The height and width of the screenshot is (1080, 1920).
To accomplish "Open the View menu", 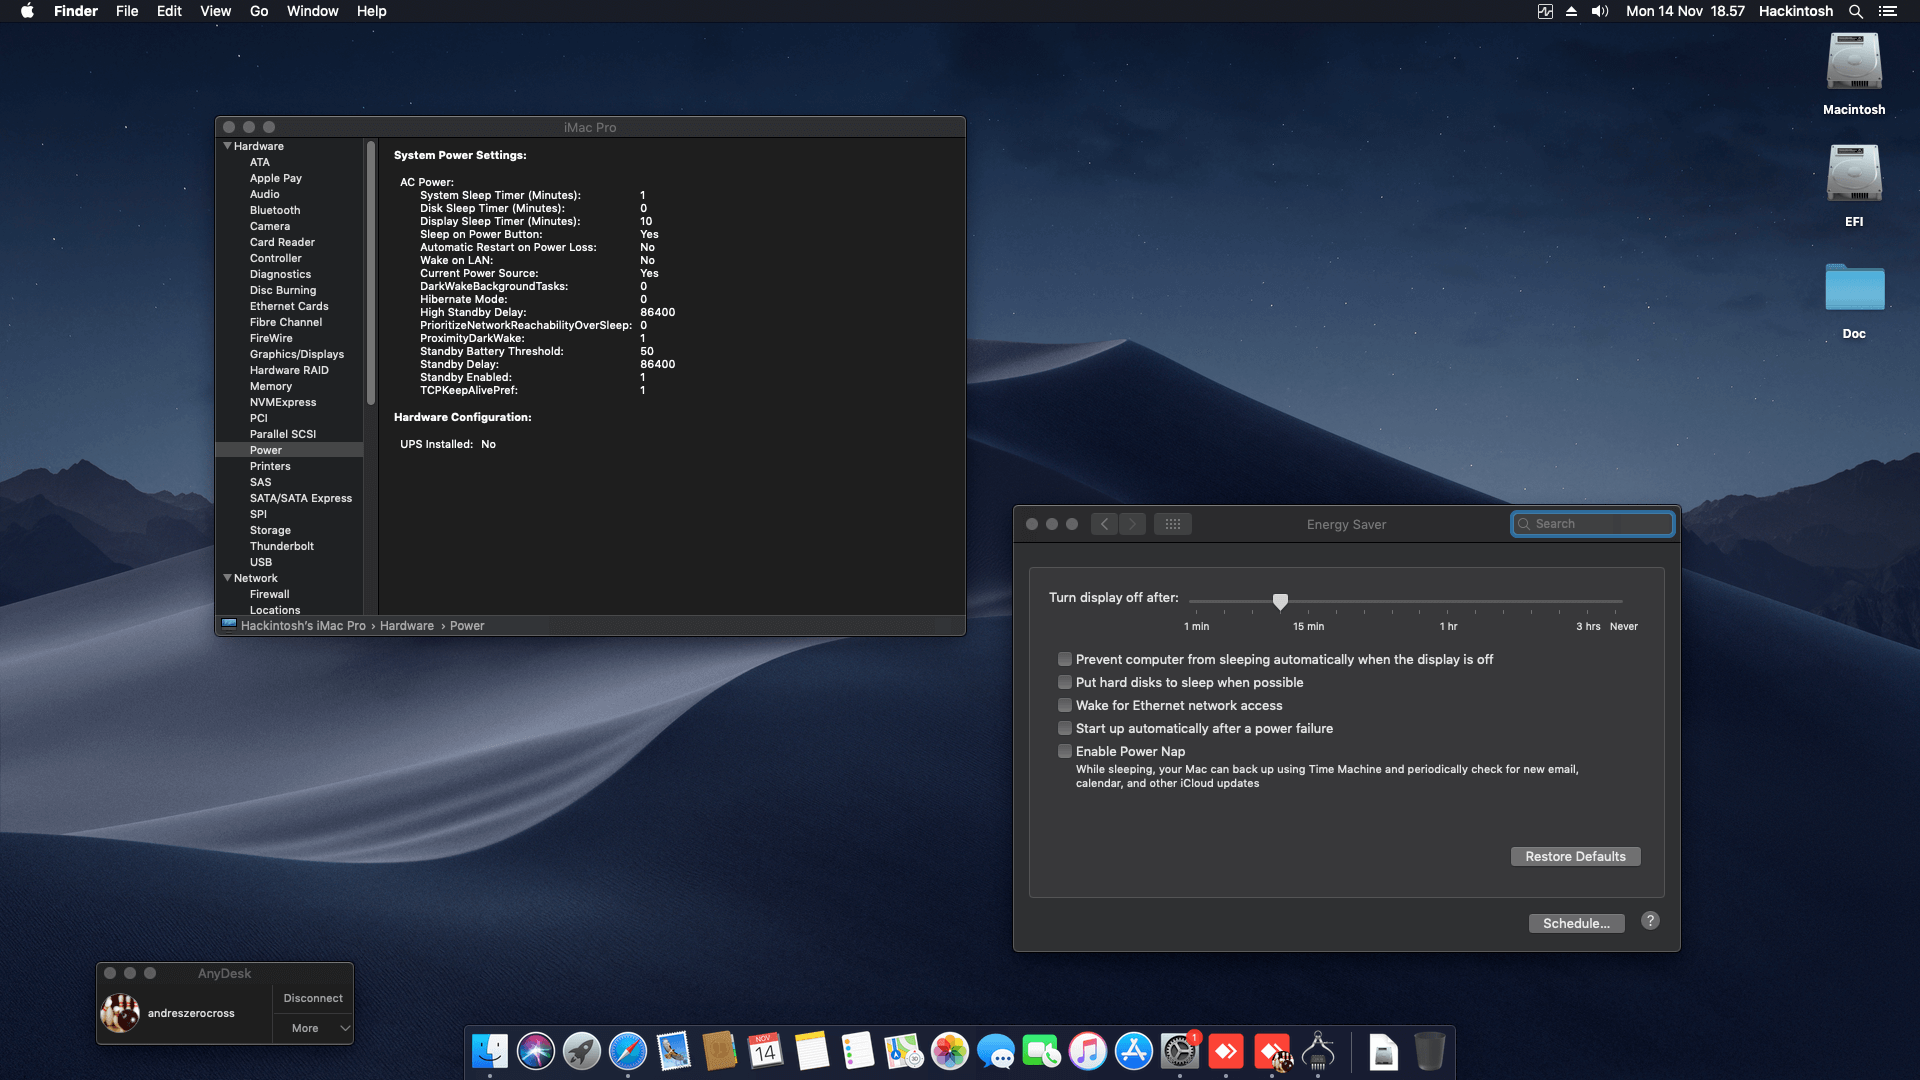I will point(215,11).
